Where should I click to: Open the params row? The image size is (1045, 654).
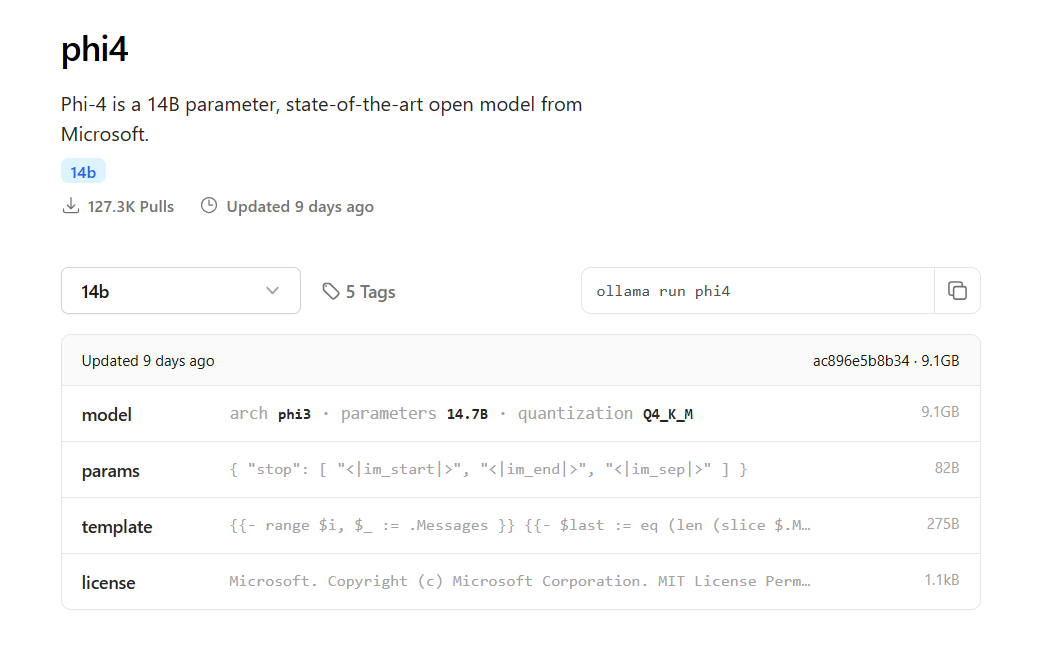point(521,469)
